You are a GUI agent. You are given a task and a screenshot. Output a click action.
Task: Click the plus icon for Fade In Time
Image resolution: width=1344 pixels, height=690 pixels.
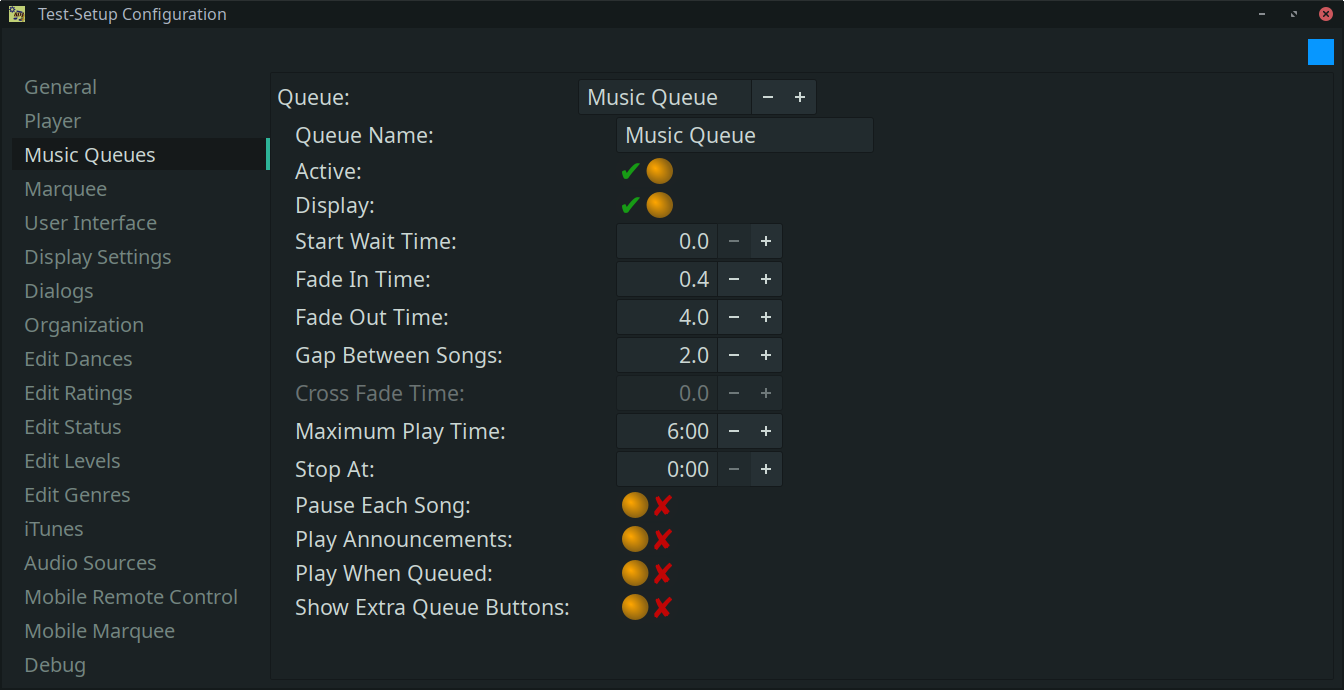pyautogui.click(x=766, y=279)
